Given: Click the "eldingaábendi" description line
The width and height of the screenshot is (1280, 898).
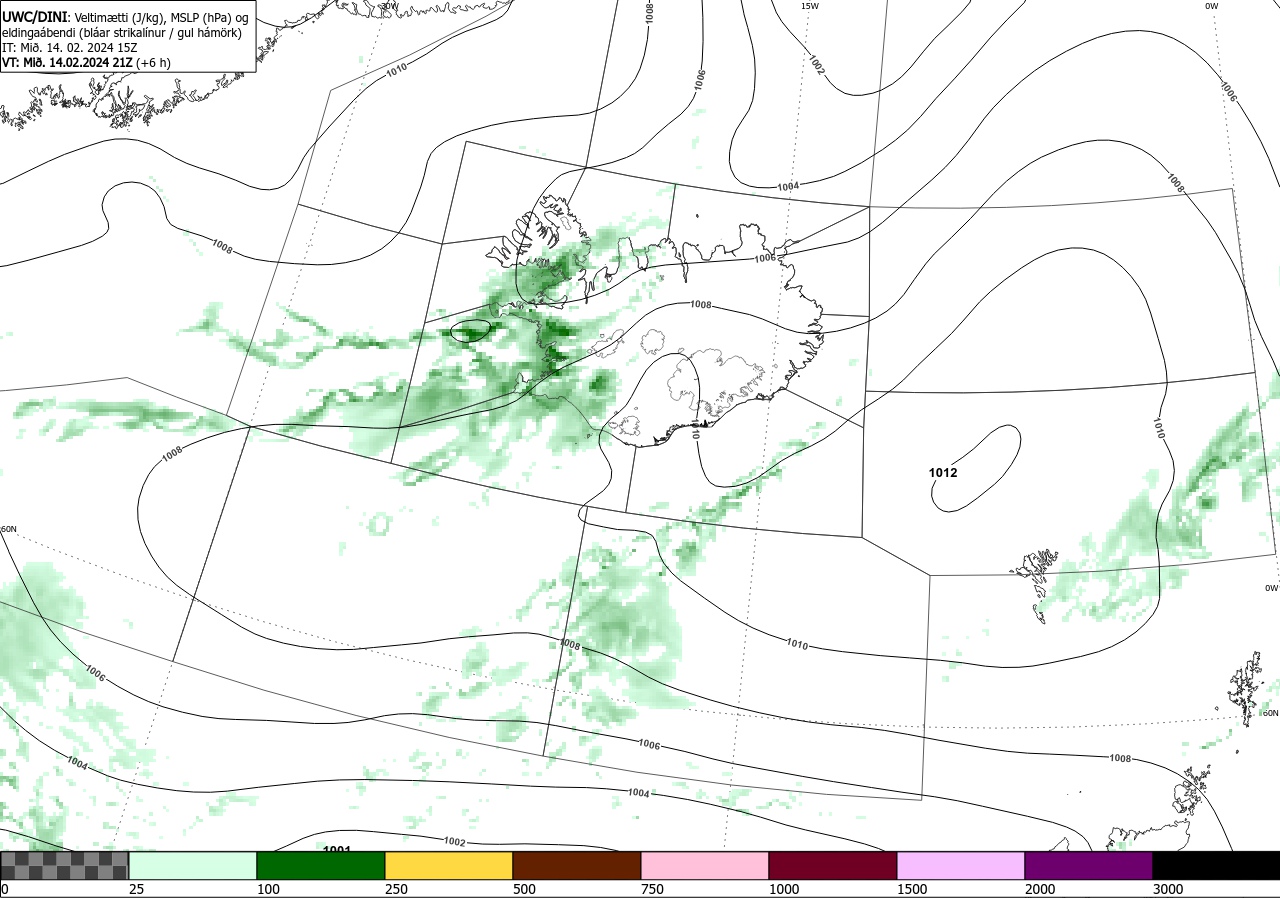Looking at the screenshot, I should tap(122, 33).
